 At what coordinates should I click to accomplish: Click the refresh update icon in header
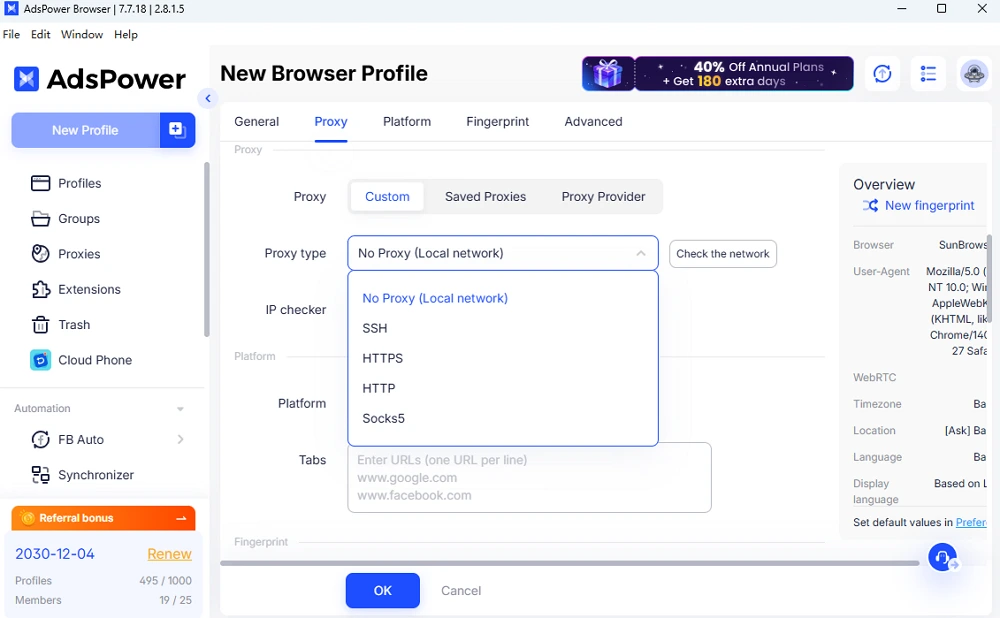882,74
